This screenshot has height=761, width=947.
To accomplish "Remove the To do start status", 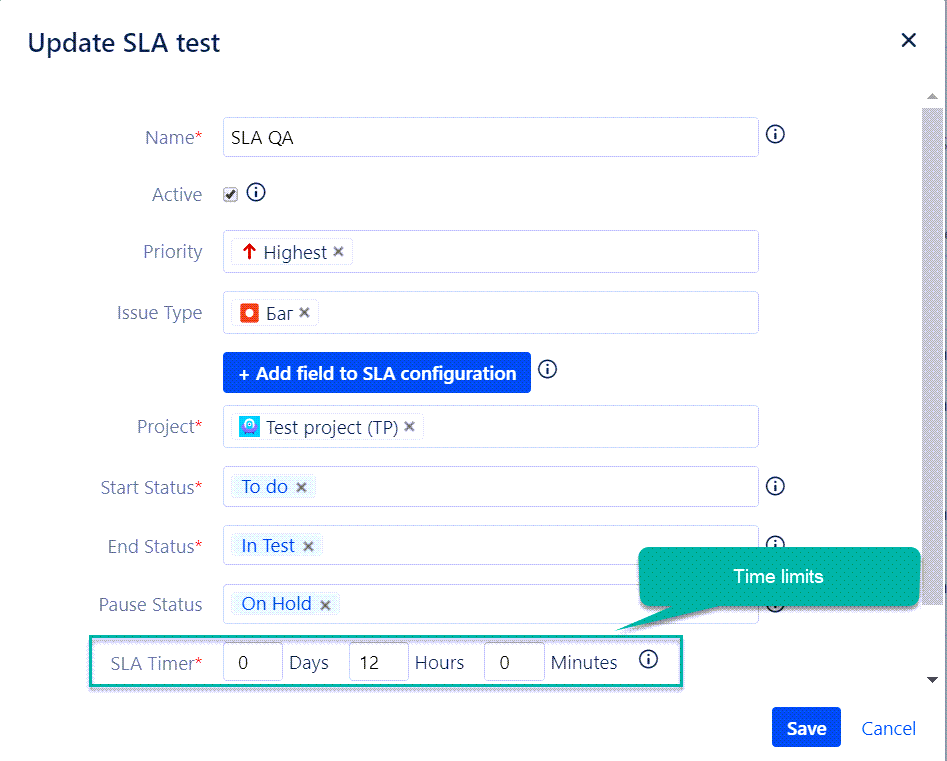I will [x=301, y=487].
